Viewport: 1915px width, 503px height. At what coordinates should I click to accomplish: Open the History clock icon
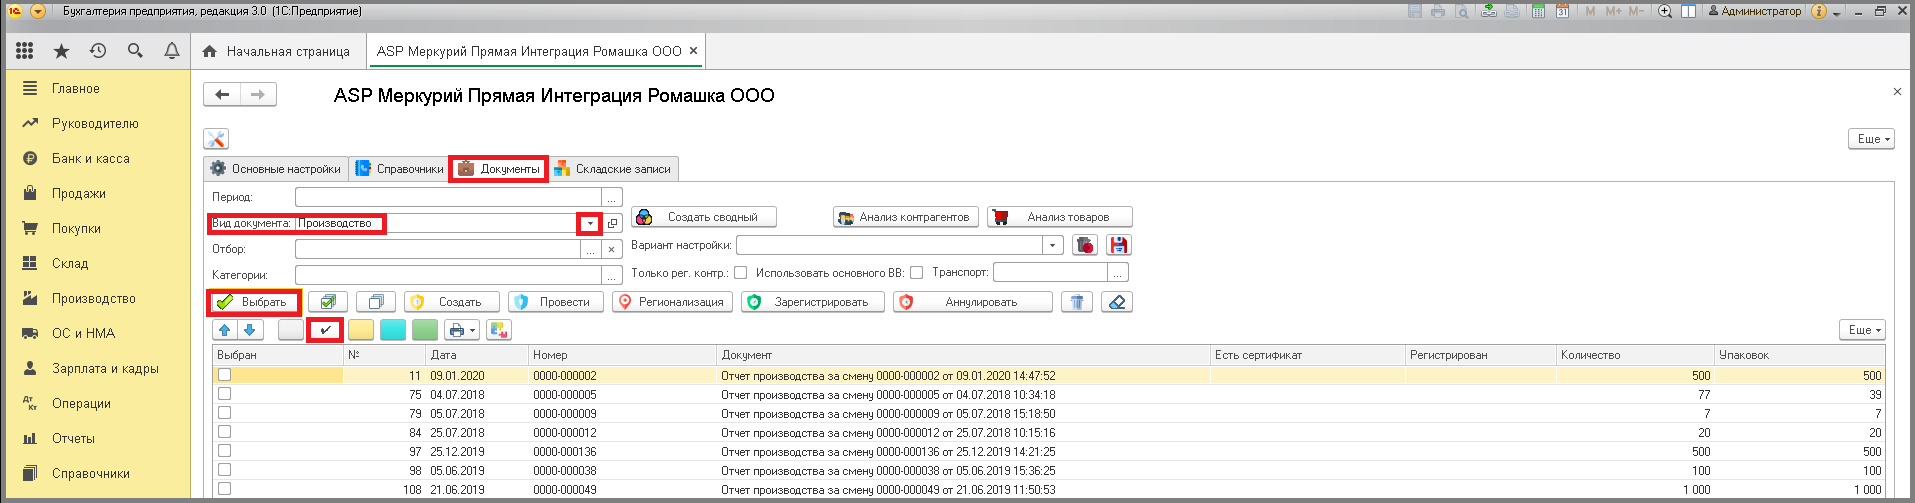click(x=98, y=51)
